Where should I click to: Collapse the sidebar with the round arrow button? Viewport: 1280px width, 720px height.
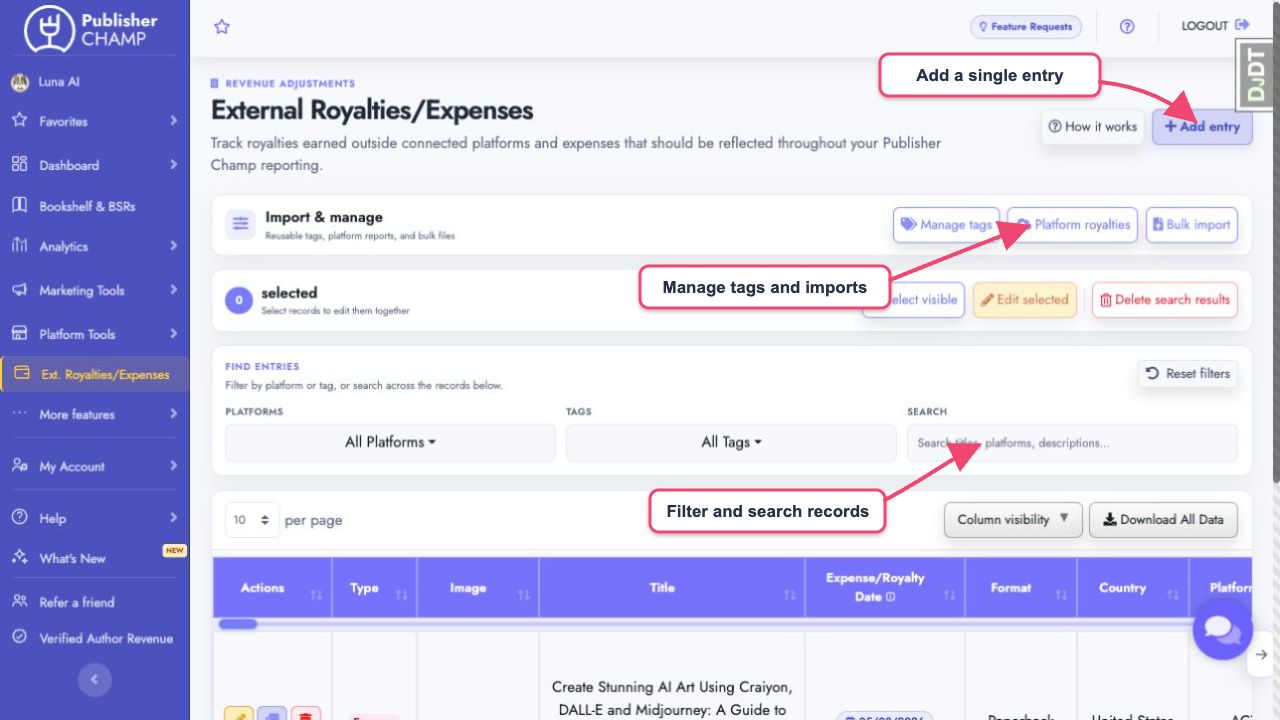tap(94, 680)
